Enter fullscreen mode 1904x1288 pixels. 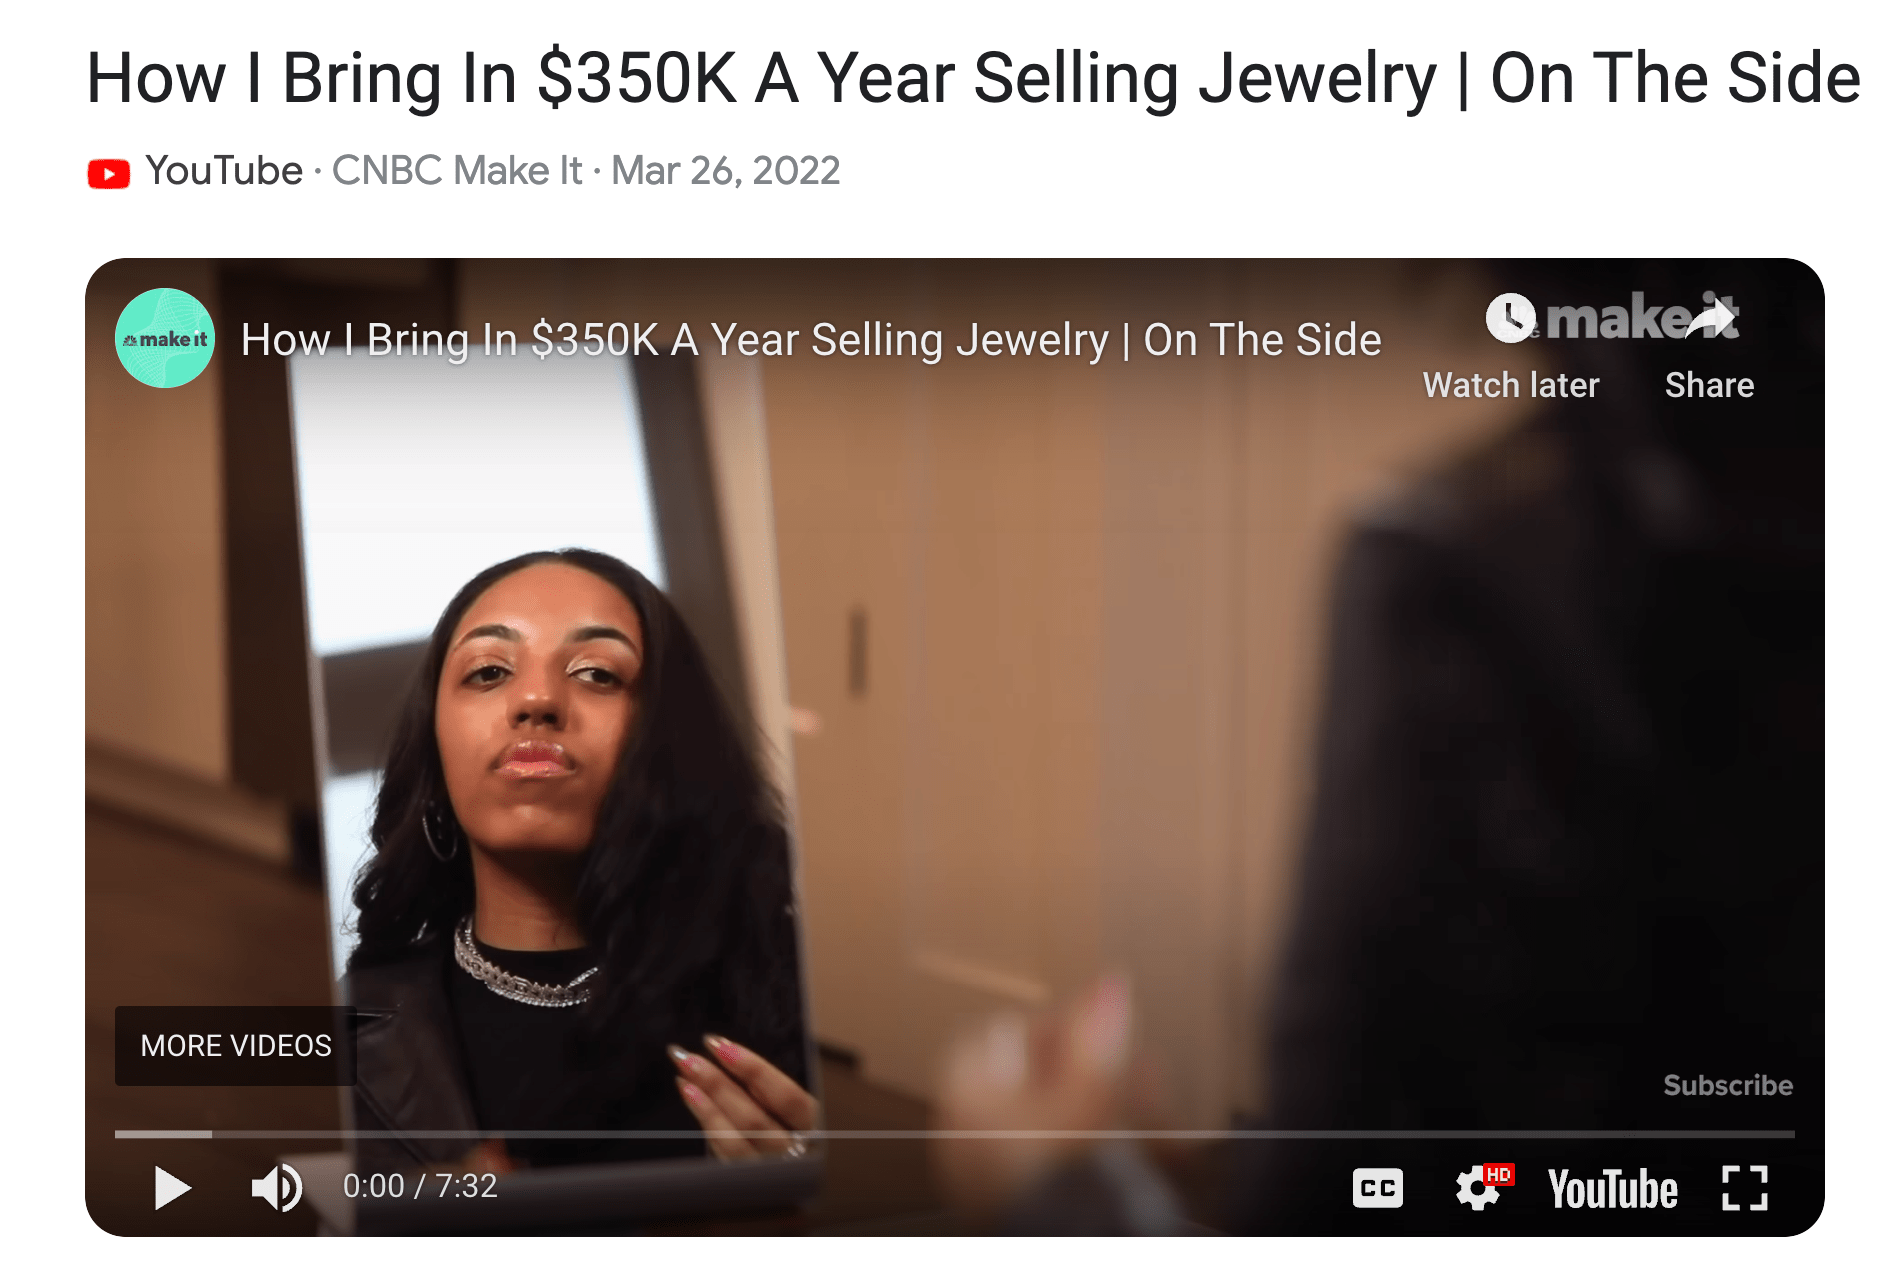[1745, 1188]
